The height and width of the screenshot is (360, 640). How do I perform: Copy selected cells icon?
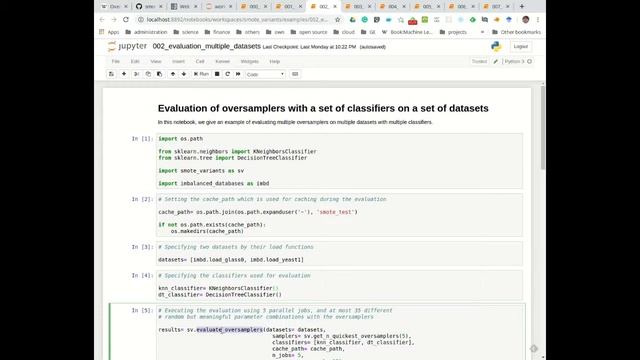coord(148,74)
